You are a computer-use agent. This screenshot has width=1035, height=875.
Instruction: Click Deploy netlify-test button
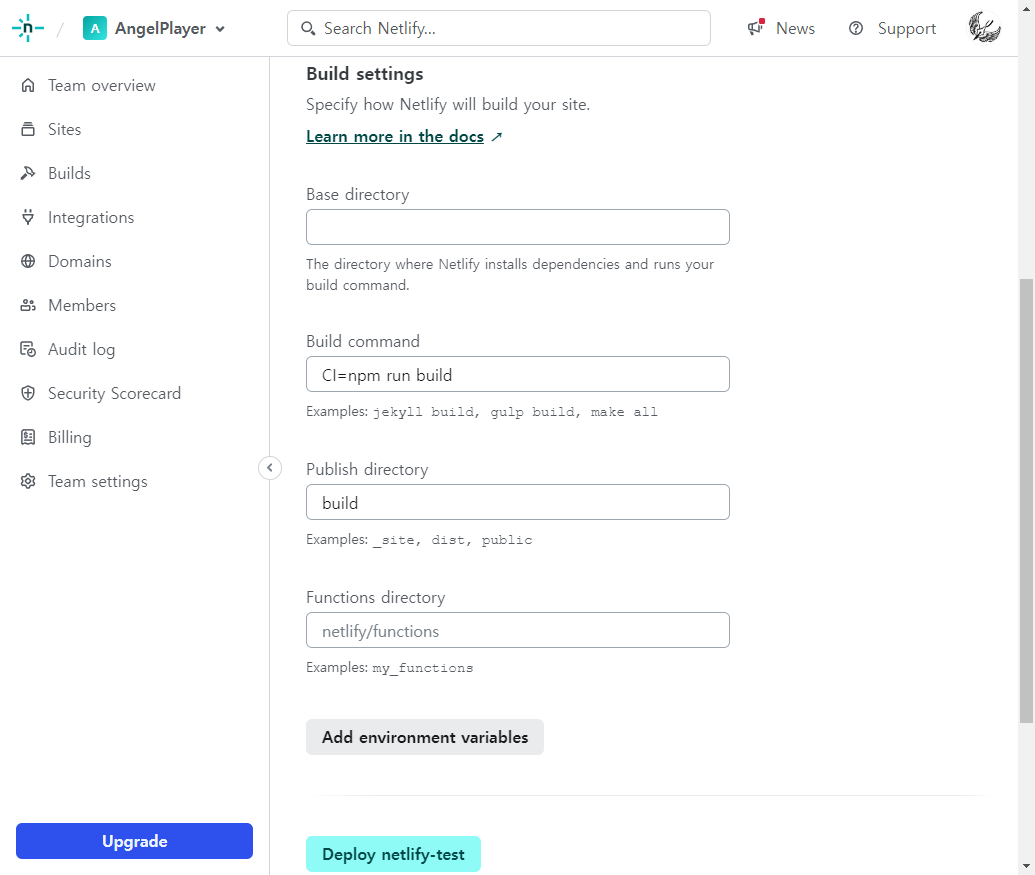(393, 854)
